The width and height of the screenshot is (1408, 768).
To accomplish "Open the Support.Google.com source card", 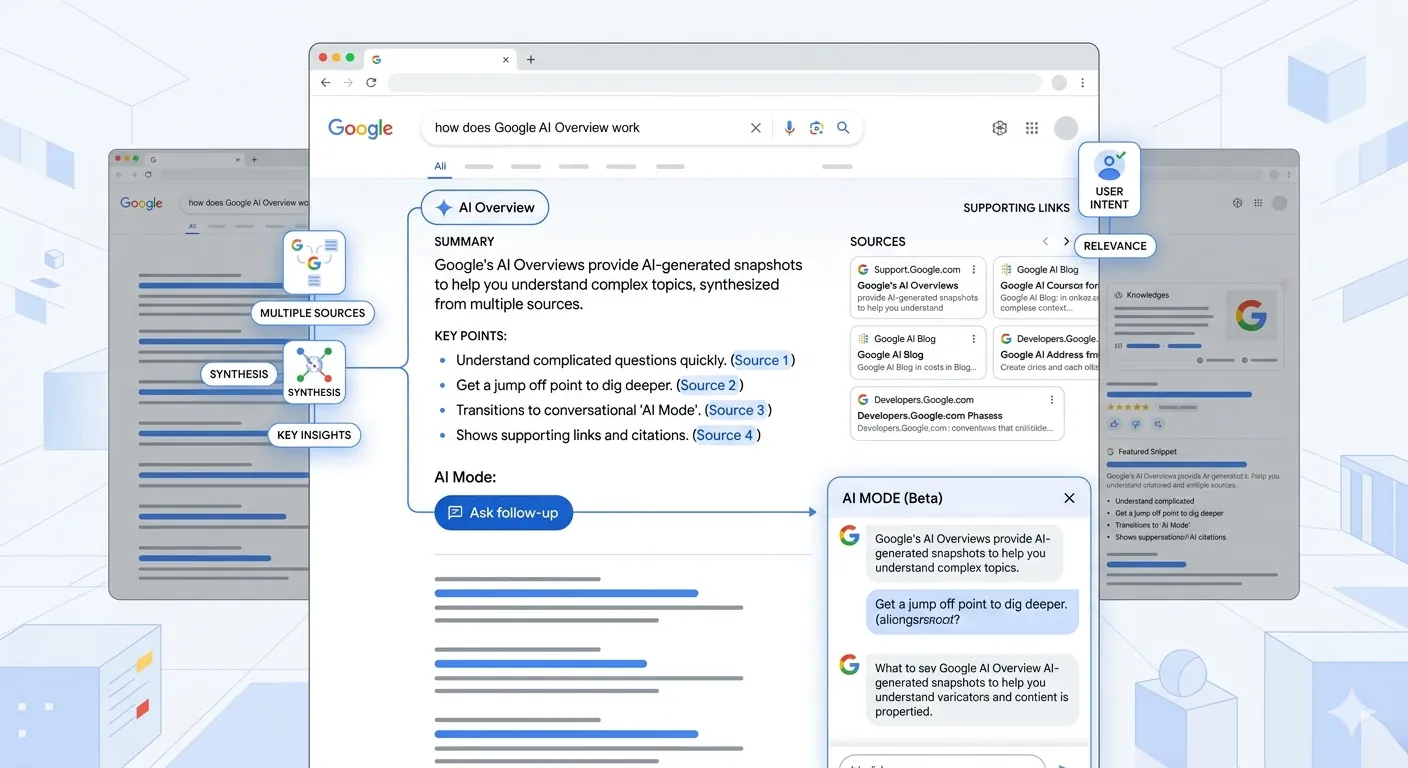I will pyautogui.click(x=918, y=288).
